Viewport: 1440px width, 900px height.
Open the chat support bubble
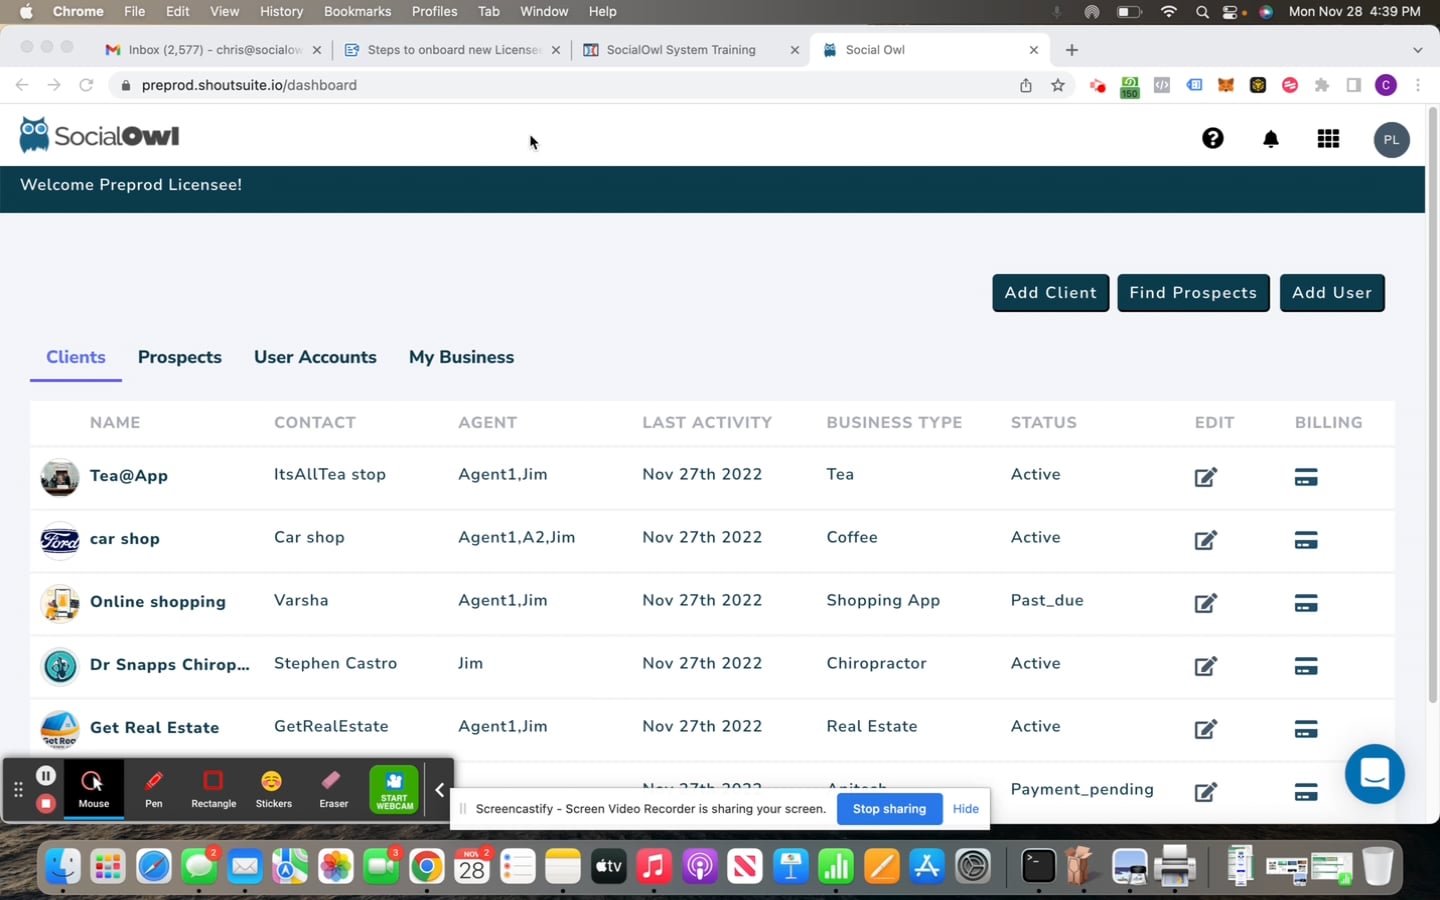point(1375,774)
